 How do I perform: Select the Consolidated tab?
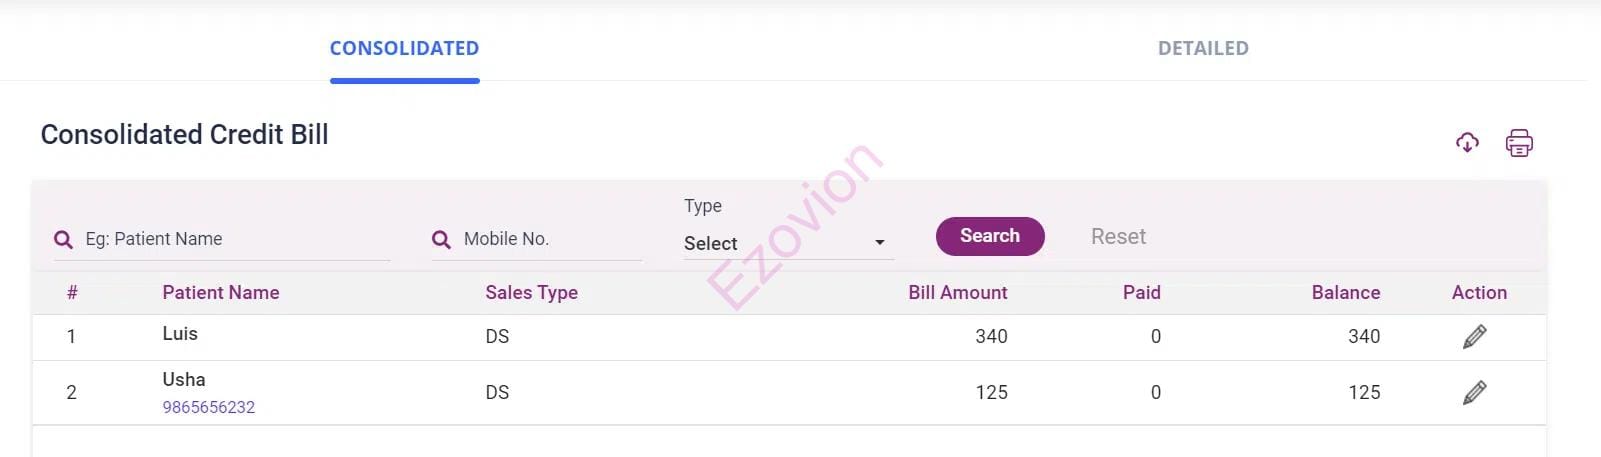[x=404, y=48]
